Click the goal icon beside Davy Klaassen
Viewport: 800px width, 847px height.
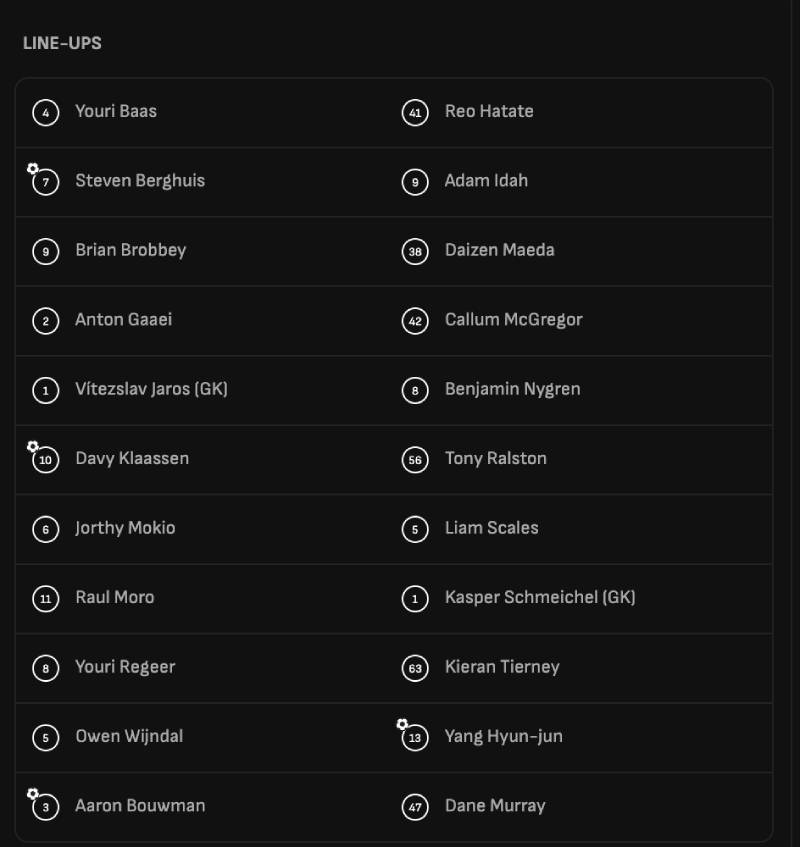pos(33,447)
